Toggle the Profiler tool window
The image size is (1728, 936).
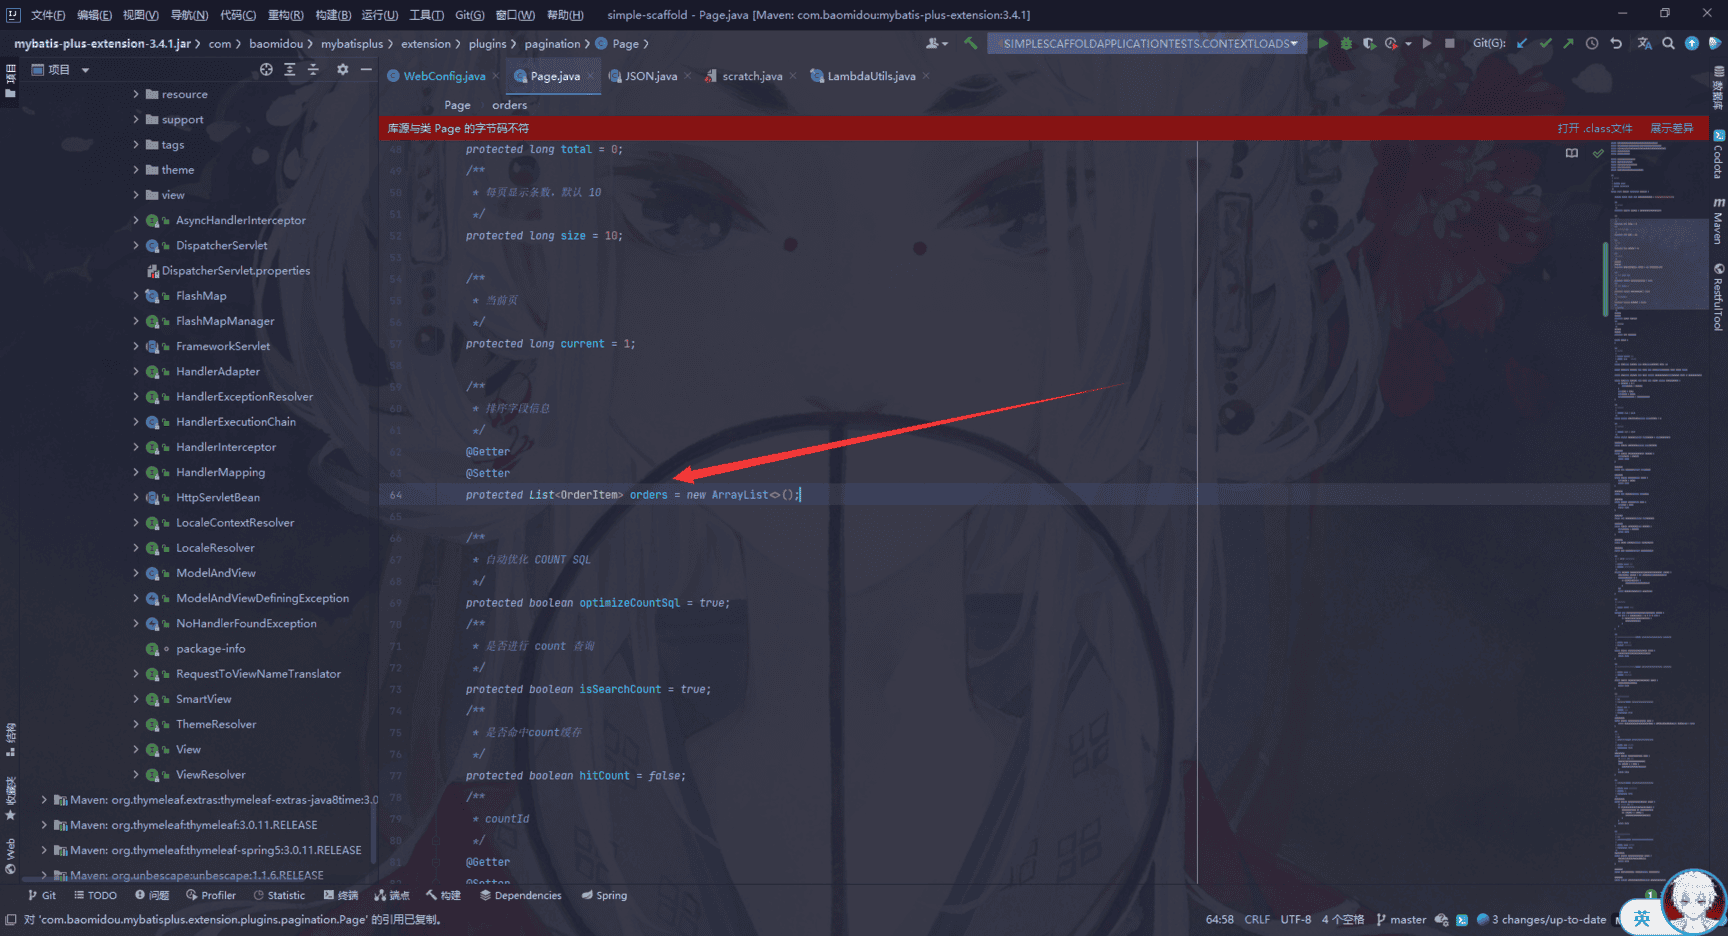[211, 896]
